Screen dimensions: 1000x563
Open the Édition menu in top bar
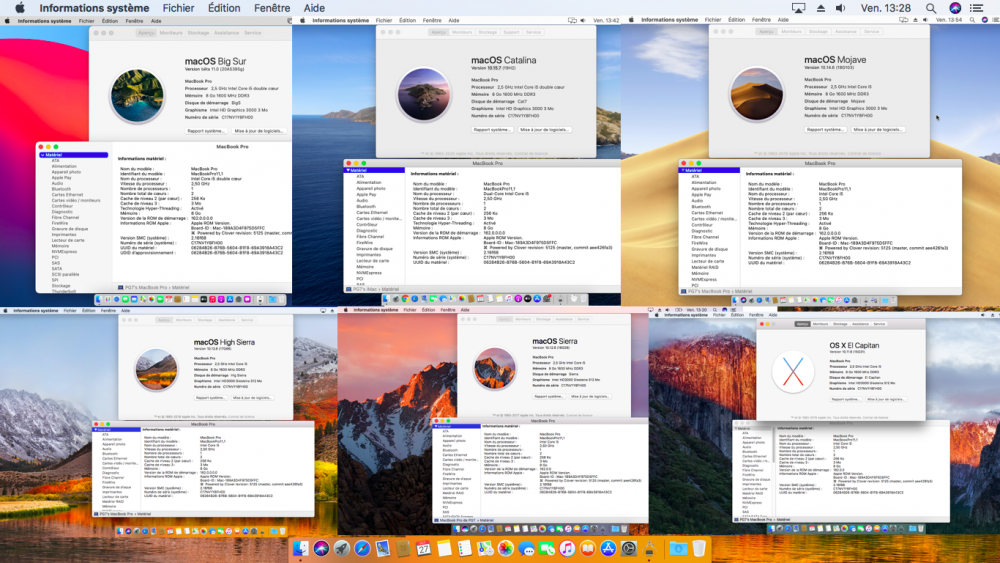pyautogui.click(x=224, y=8)
